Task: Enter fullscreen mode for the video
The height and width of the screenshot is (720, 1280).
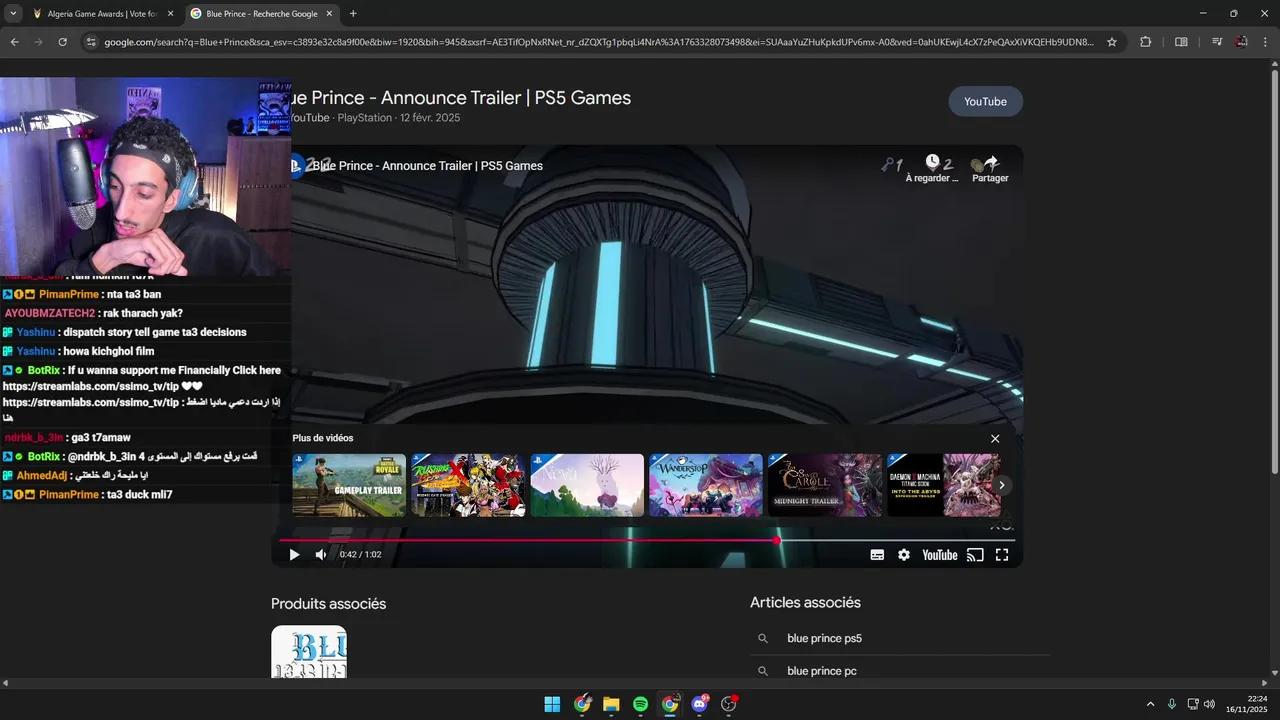Action: pos(1002,555)
